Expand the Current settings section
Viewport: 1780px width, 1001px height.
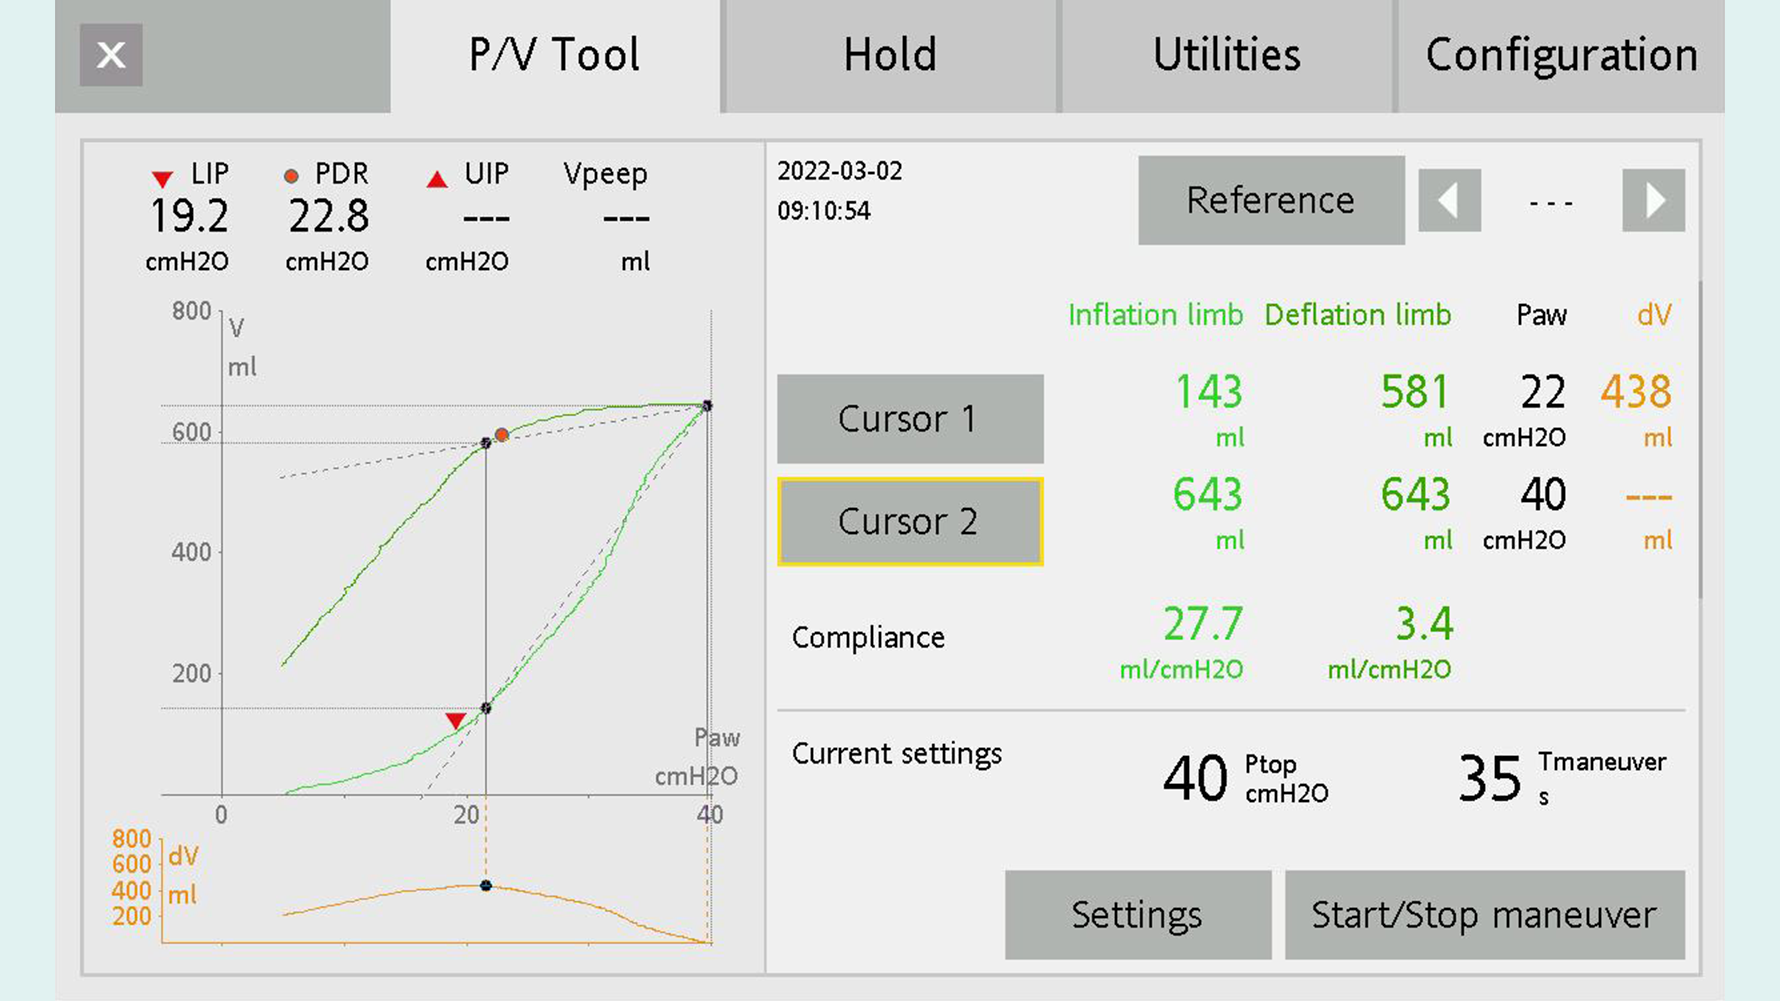tap(897, 754)
